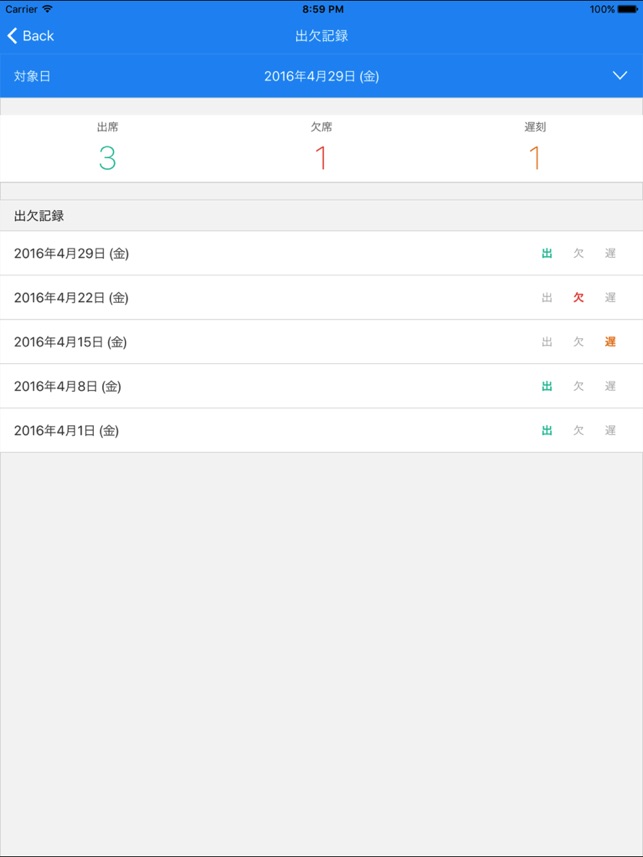This screenshot has height=857, width=643.
Task: Tap the 出席 count of 3
Action: [107, 158]
